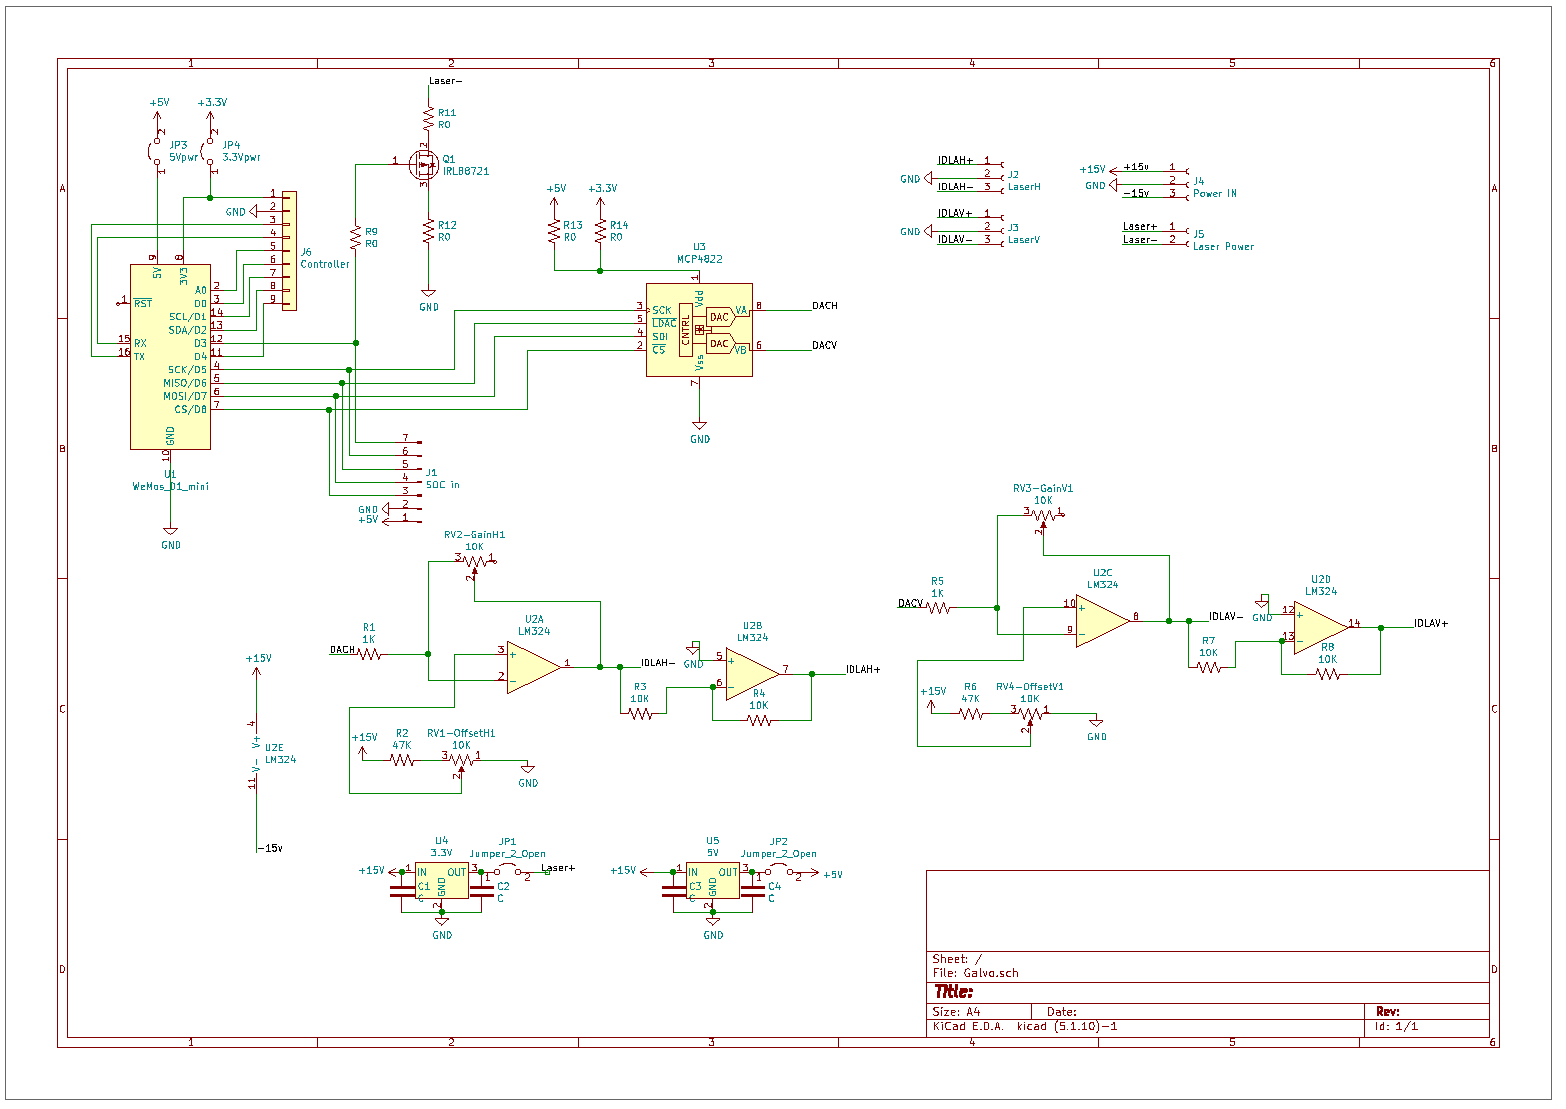The height and width of the screenshot is (1109, 1566).
Task: Select the U4 3.3V regulator symbol
Action: pyautogui.click(x=441, y=879)
